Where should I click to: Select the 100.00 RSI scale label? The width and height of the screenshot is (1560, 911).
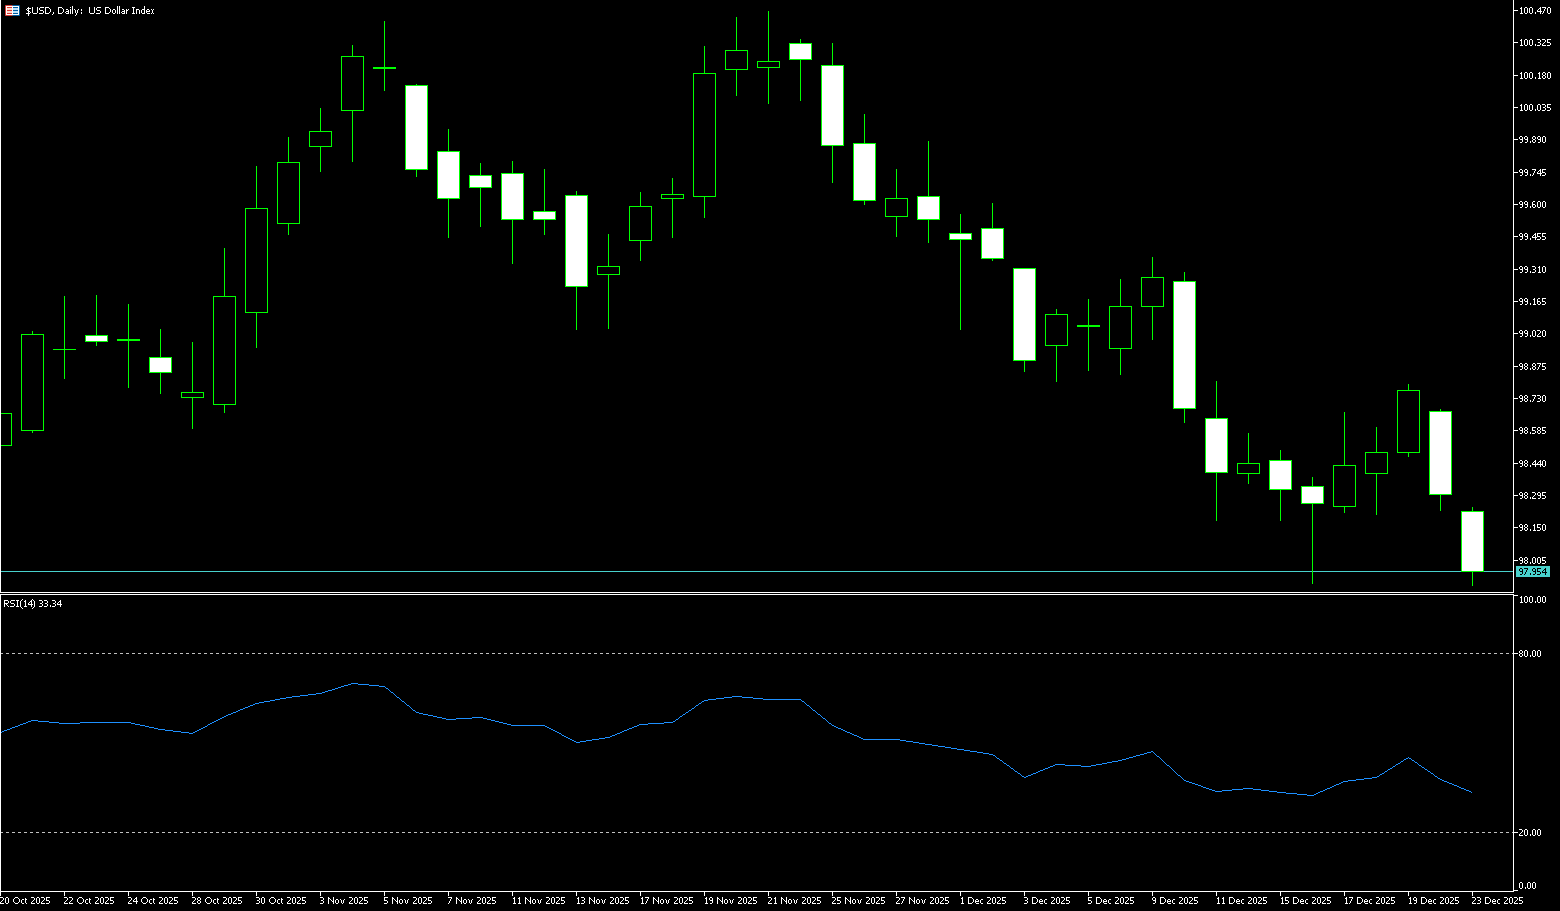1532,600
